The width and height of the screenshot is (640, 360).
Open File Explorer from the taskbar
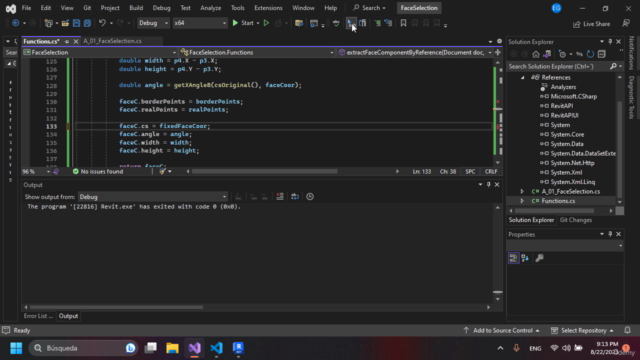[172, 348]
